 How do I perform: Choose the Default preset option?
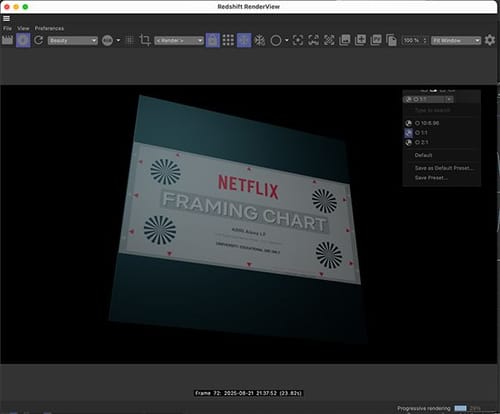423,155
